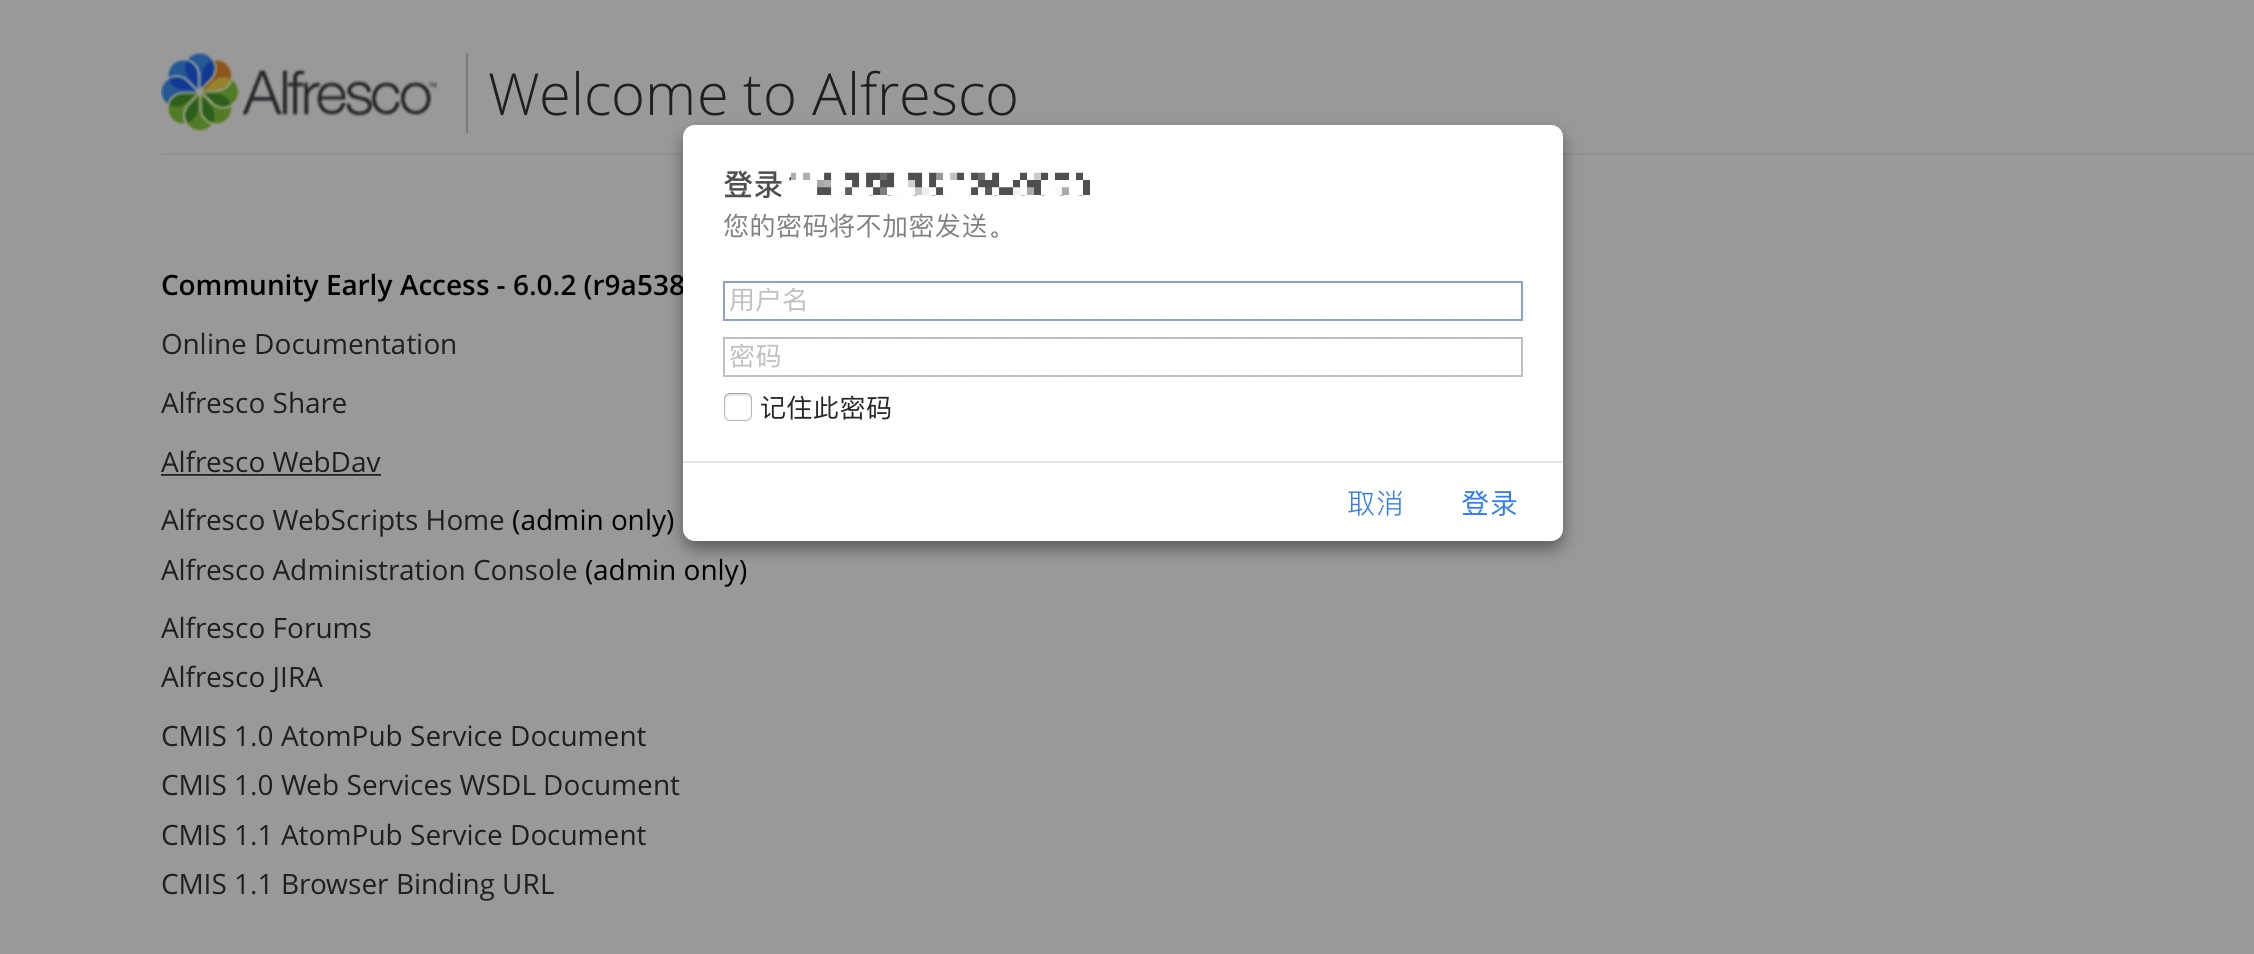Open CMIS 1.0 AtomPub Service Document
The width and height of the screenshot is (2254, 954).
[403, 736]
